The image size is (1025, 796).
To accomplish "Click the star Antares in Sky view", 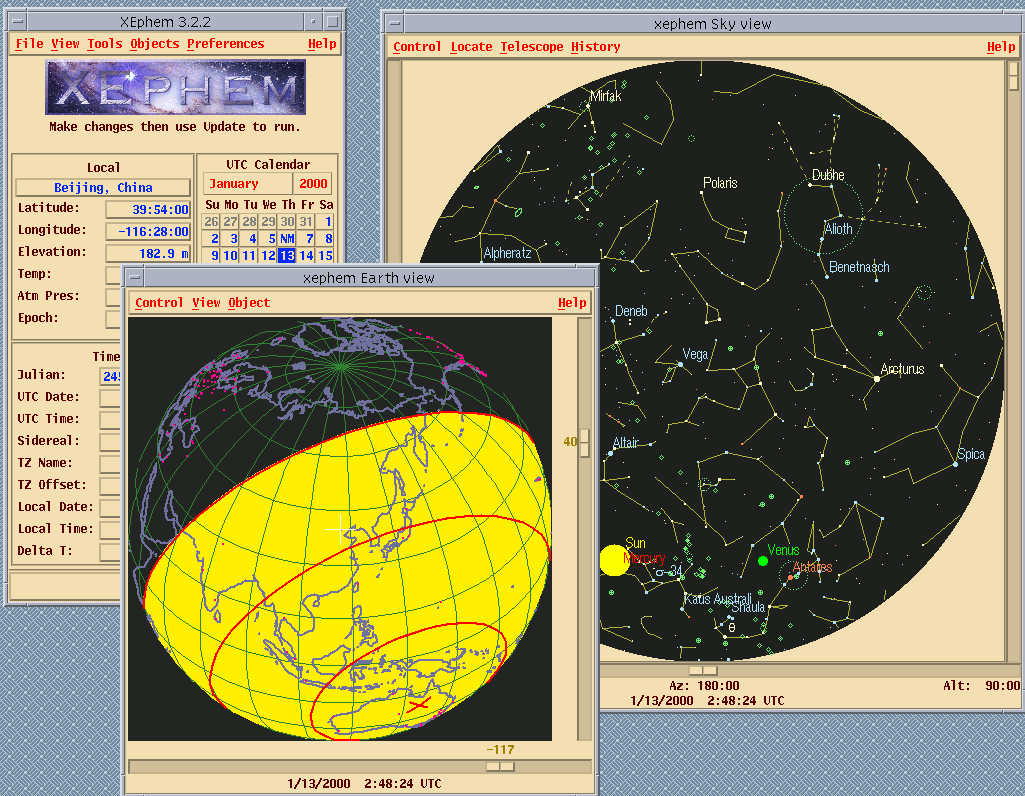I will coord(790,578).
